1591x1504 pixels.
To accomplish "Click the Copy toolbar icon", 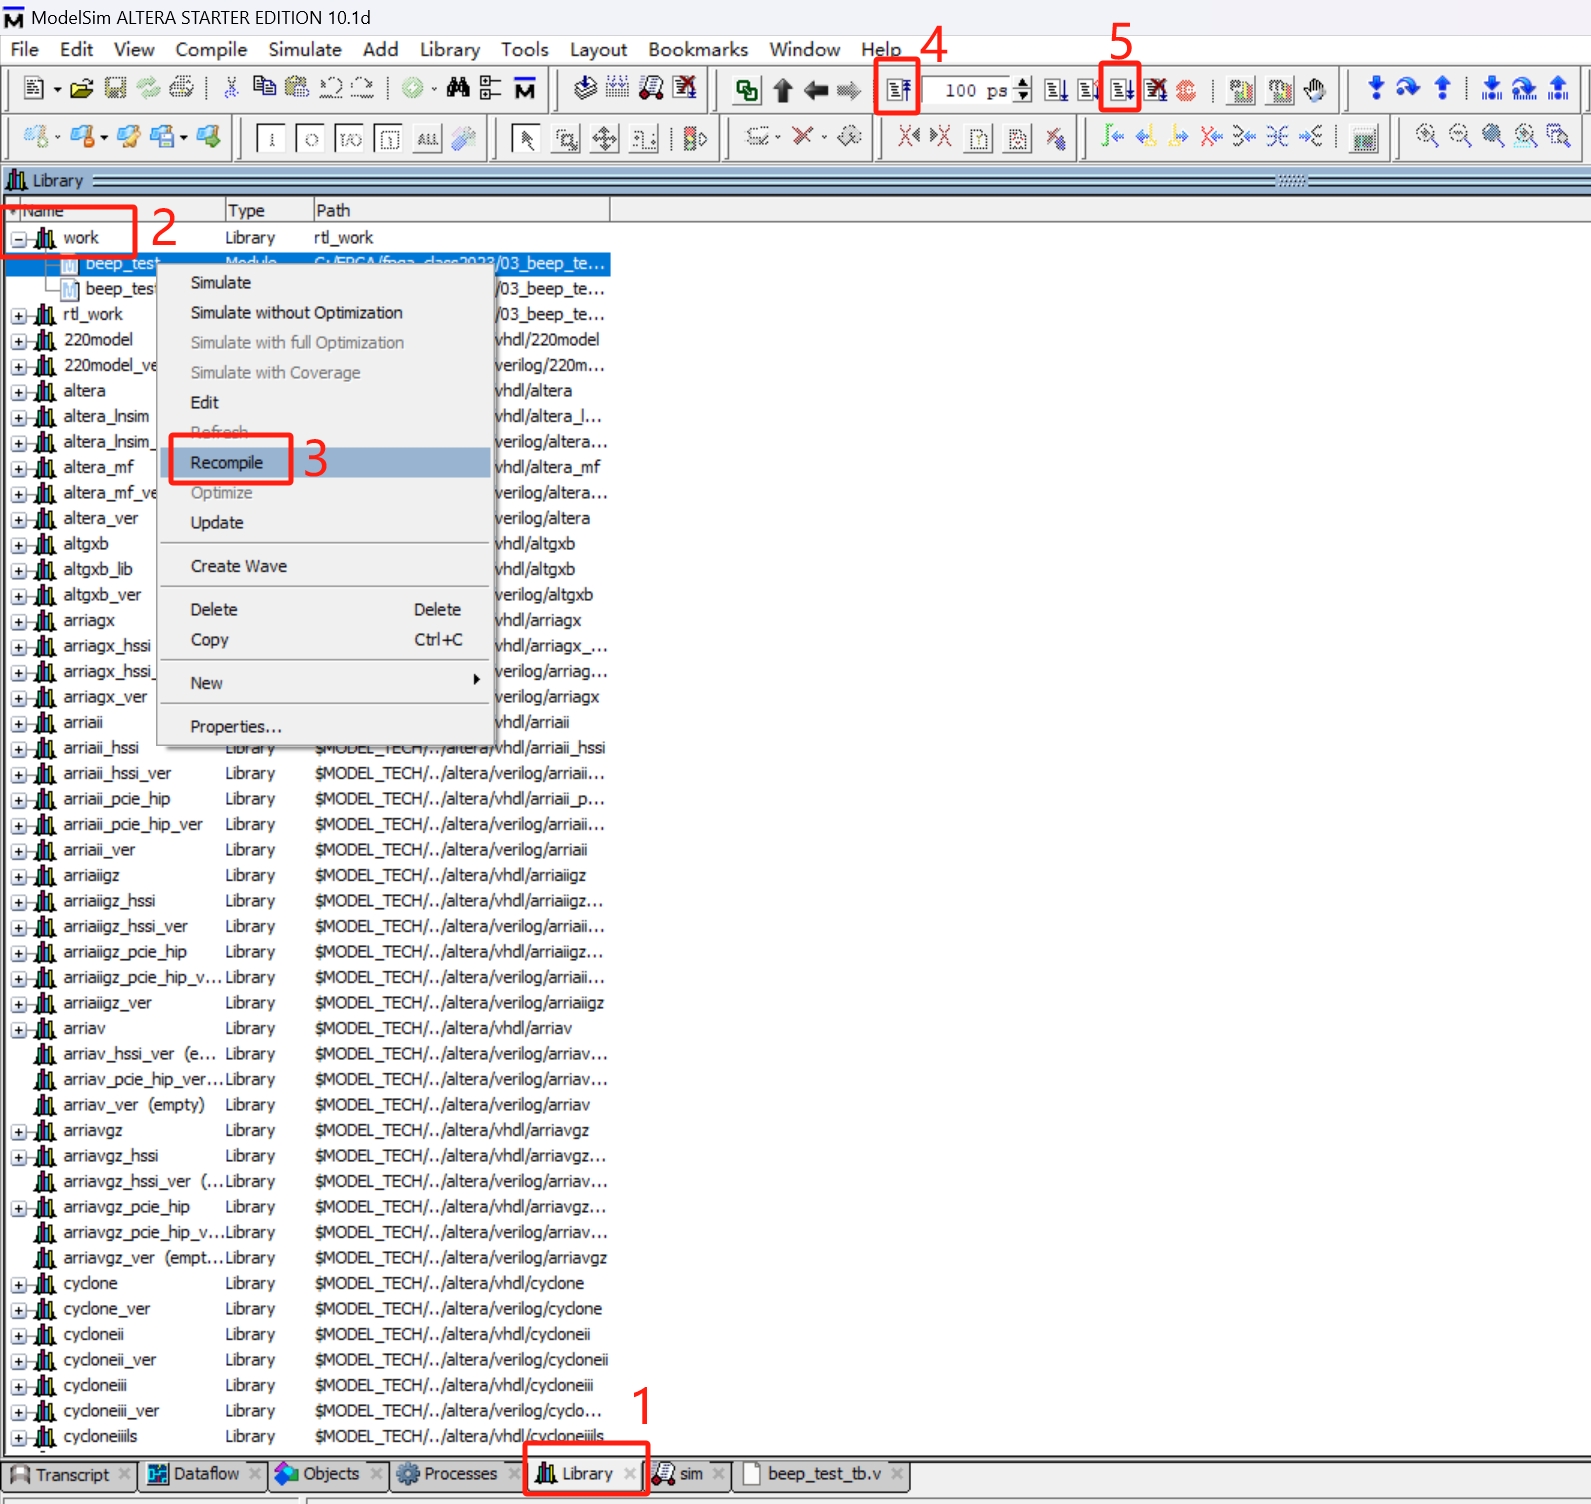I will tap(264, 88).
